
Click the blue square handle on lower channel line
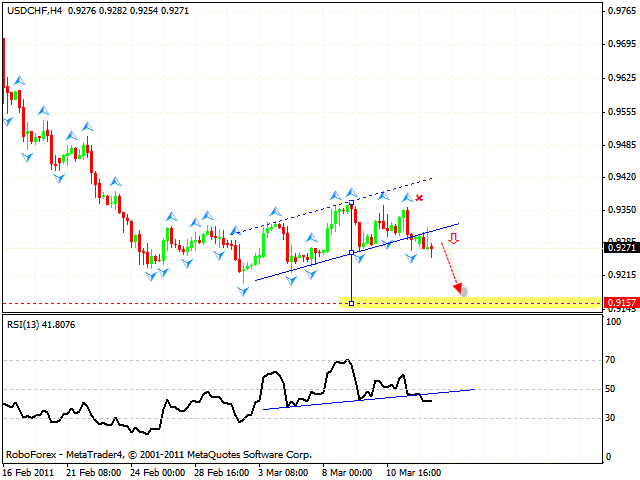[x=351, y=252]
